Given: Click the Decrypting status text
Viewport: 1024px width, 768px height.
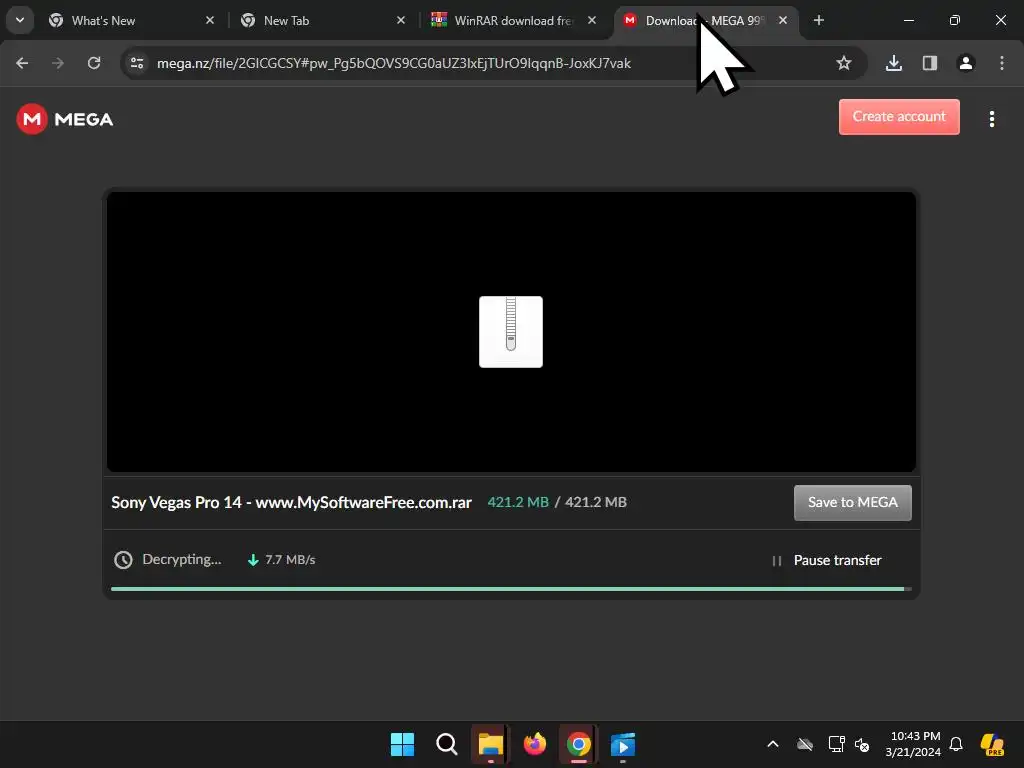Looking at the screenshot, I should click(x=182, y=560).
